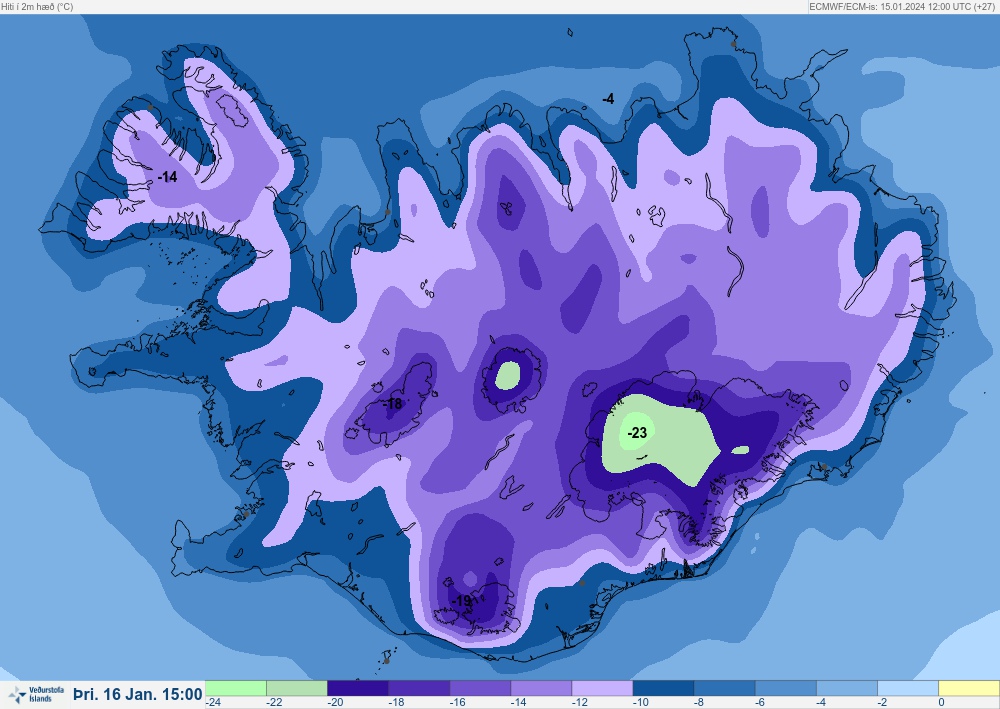
Task: Click the -14 temperature label in the Westfjords
Action: (x=167, y=177)
